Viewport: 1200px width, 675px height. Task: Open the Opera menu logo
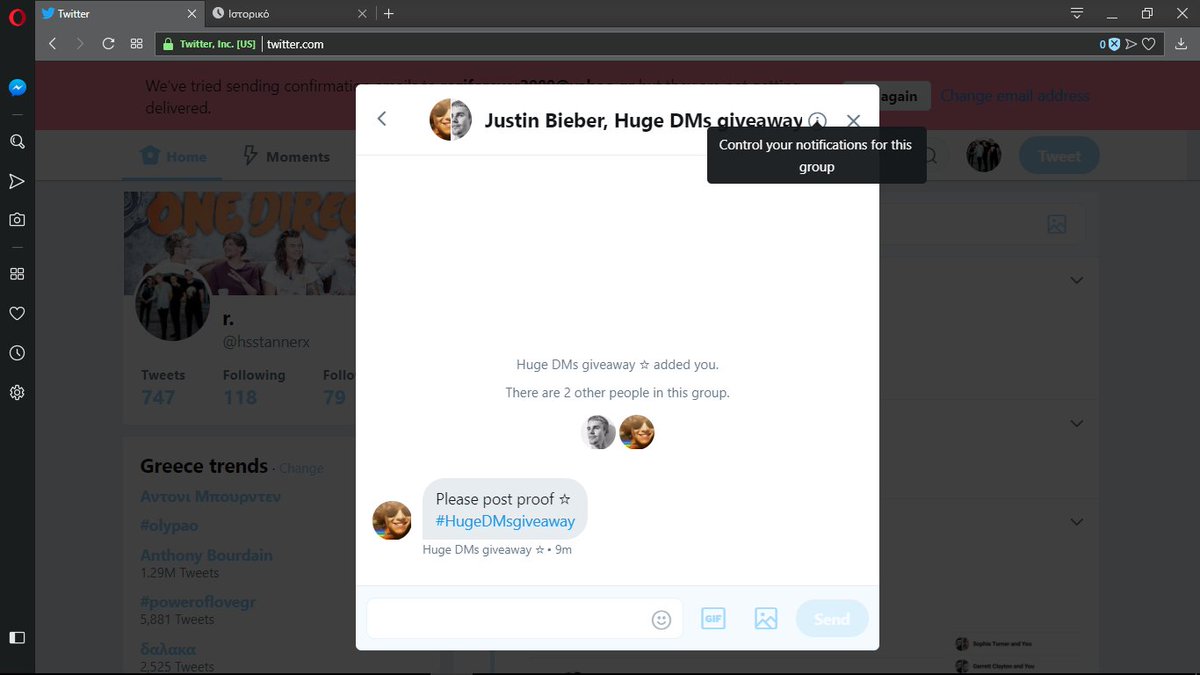coord(16,15)
